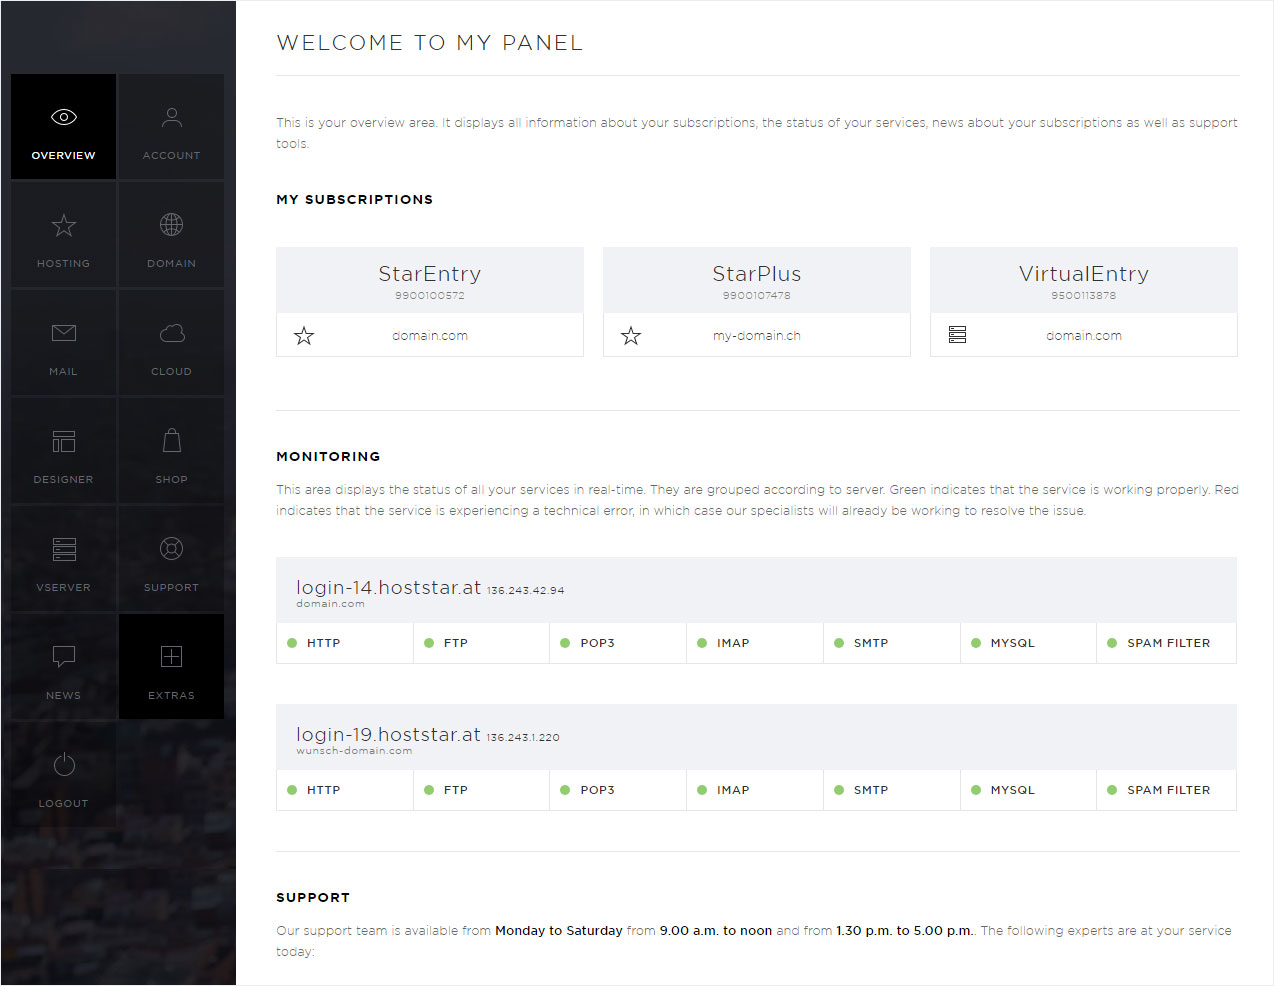The height and width of the screenshot is (986, 1274).
Task: Open the Mail envelope icon
Action: click(x=64, y=333)
